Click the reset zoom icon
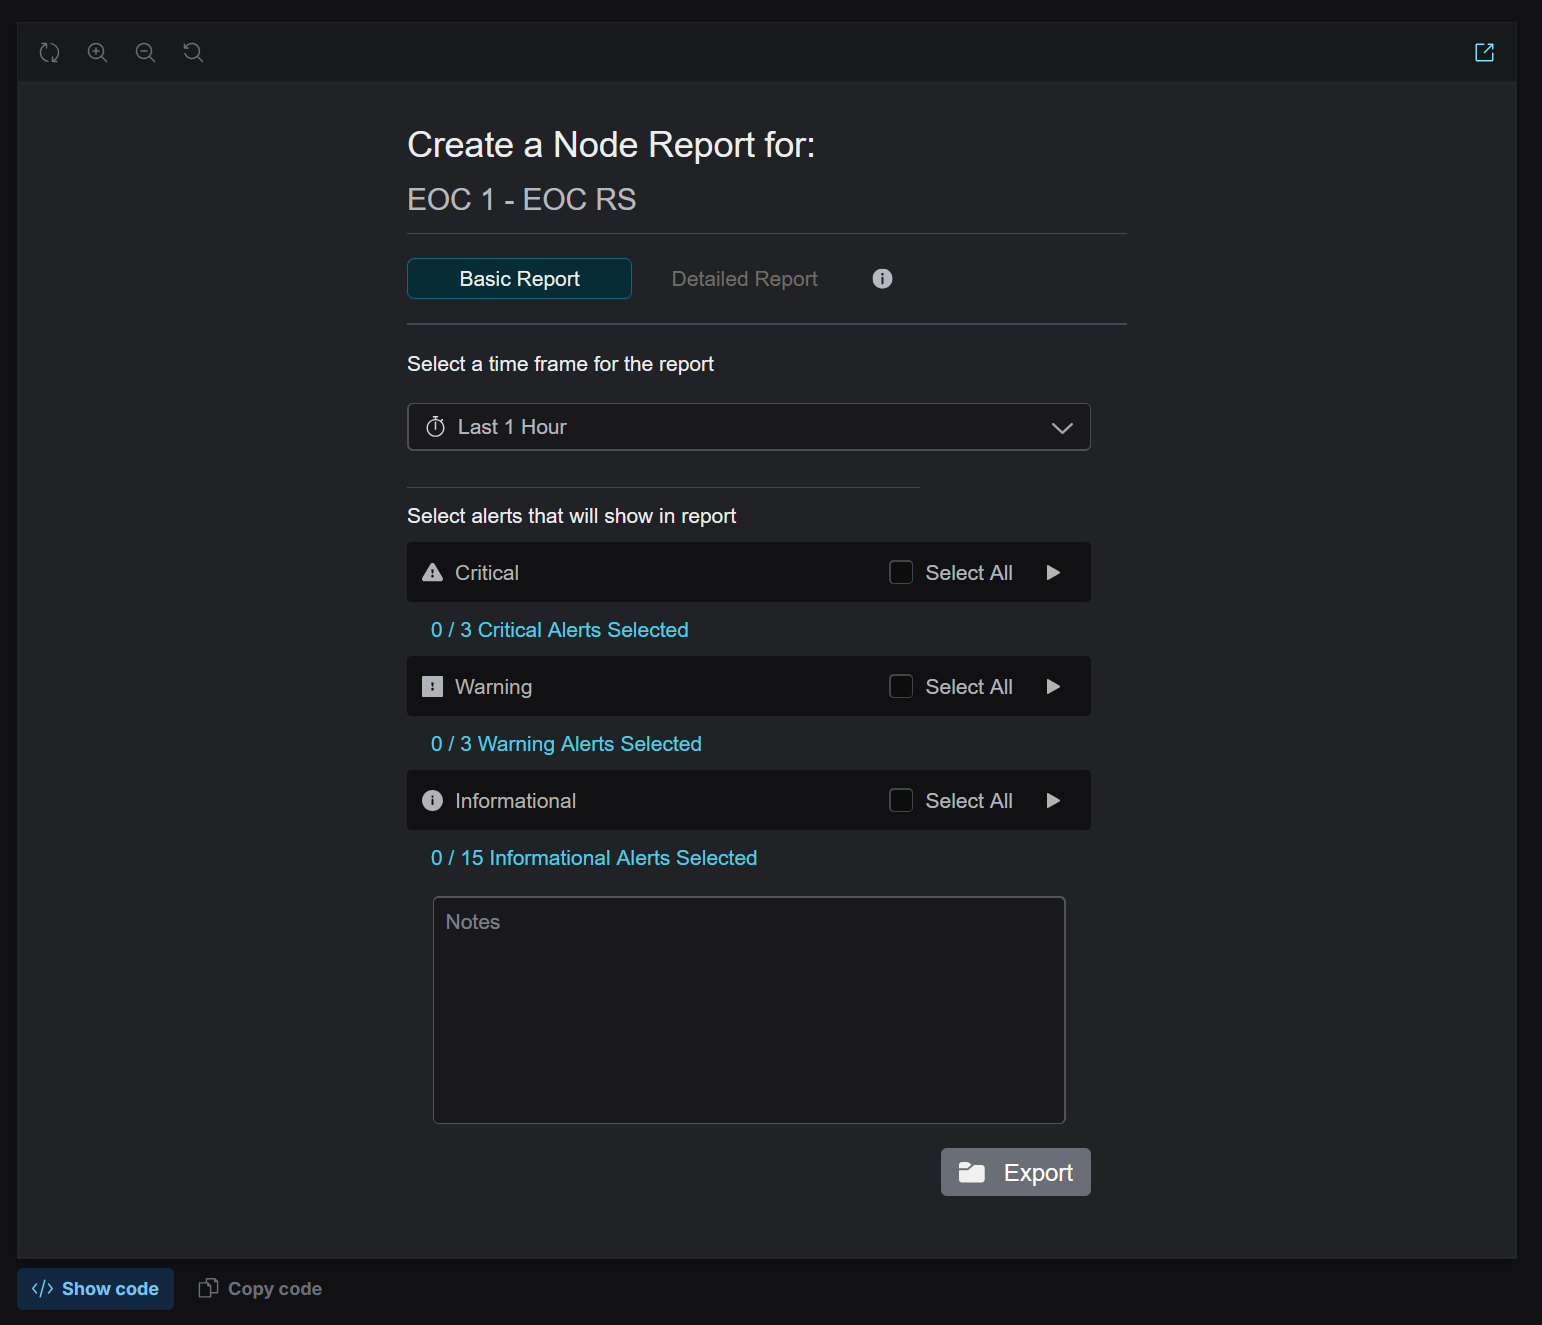Image resolution: width=1542 pixels, height=1325 pixels. click(193, 52)
